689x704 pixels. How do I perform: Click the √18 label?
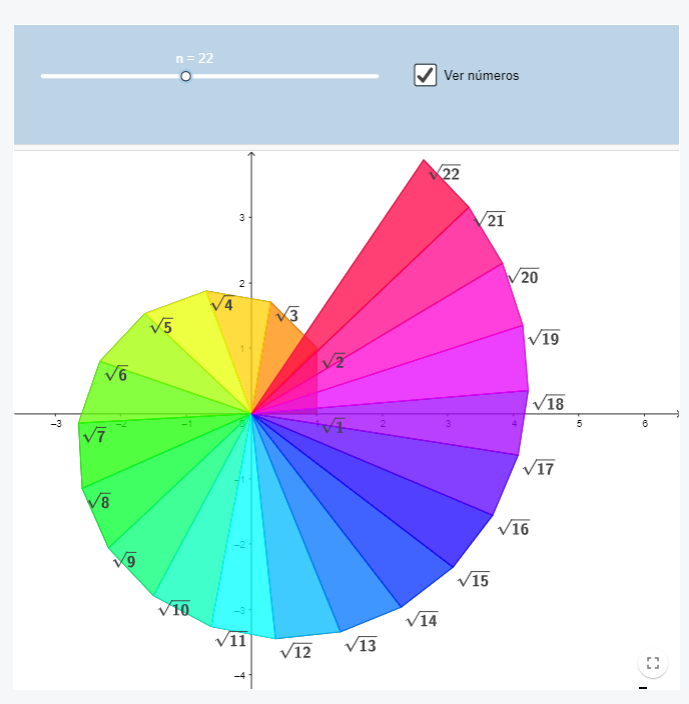[x=549, y=403]
